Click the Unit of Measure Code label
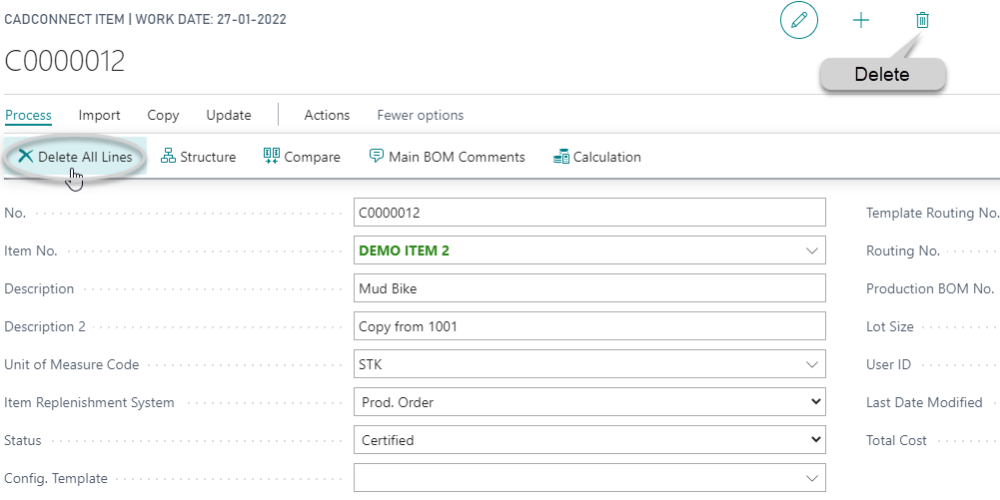 [x=71, y=365]
